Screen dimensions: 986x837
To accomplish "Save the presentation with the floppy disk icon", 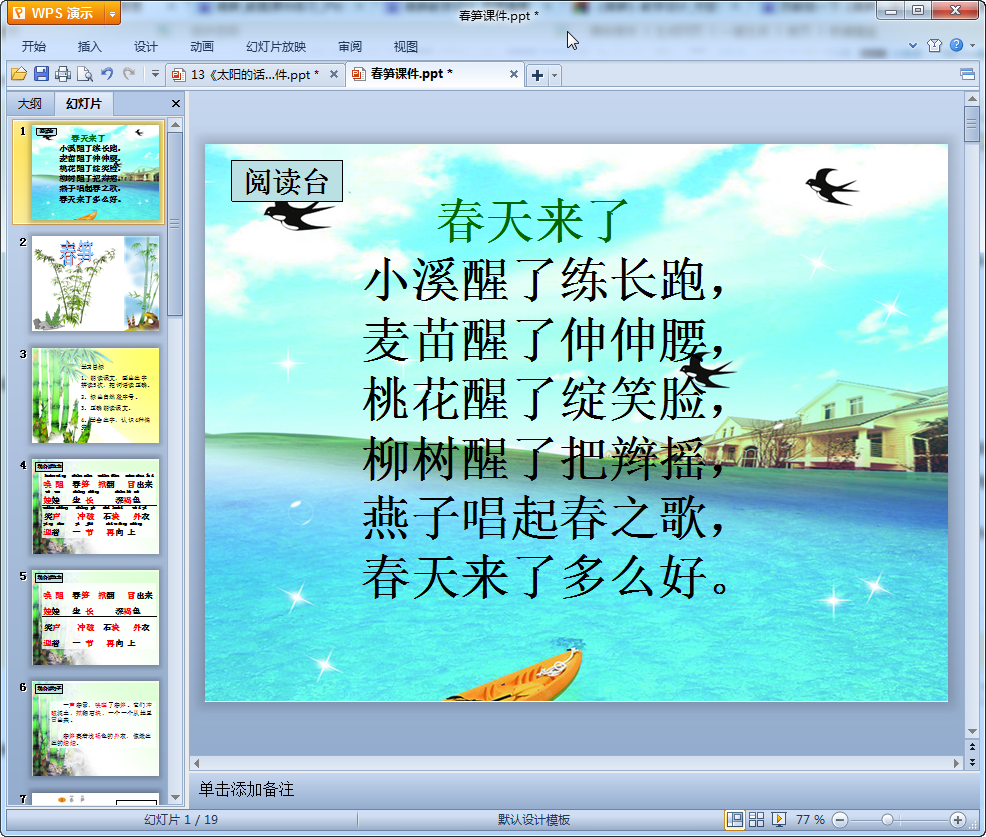I will coord(42,74).
